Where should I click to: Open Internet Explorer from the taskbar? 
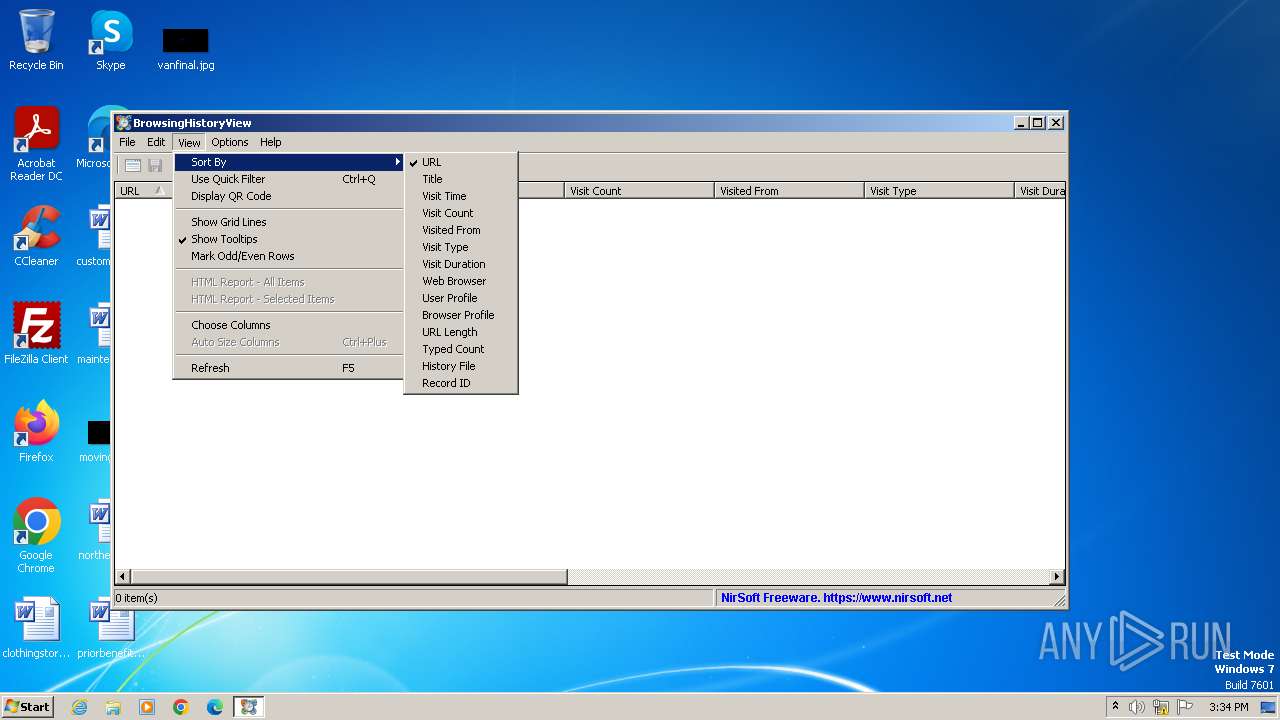point(79,707)
